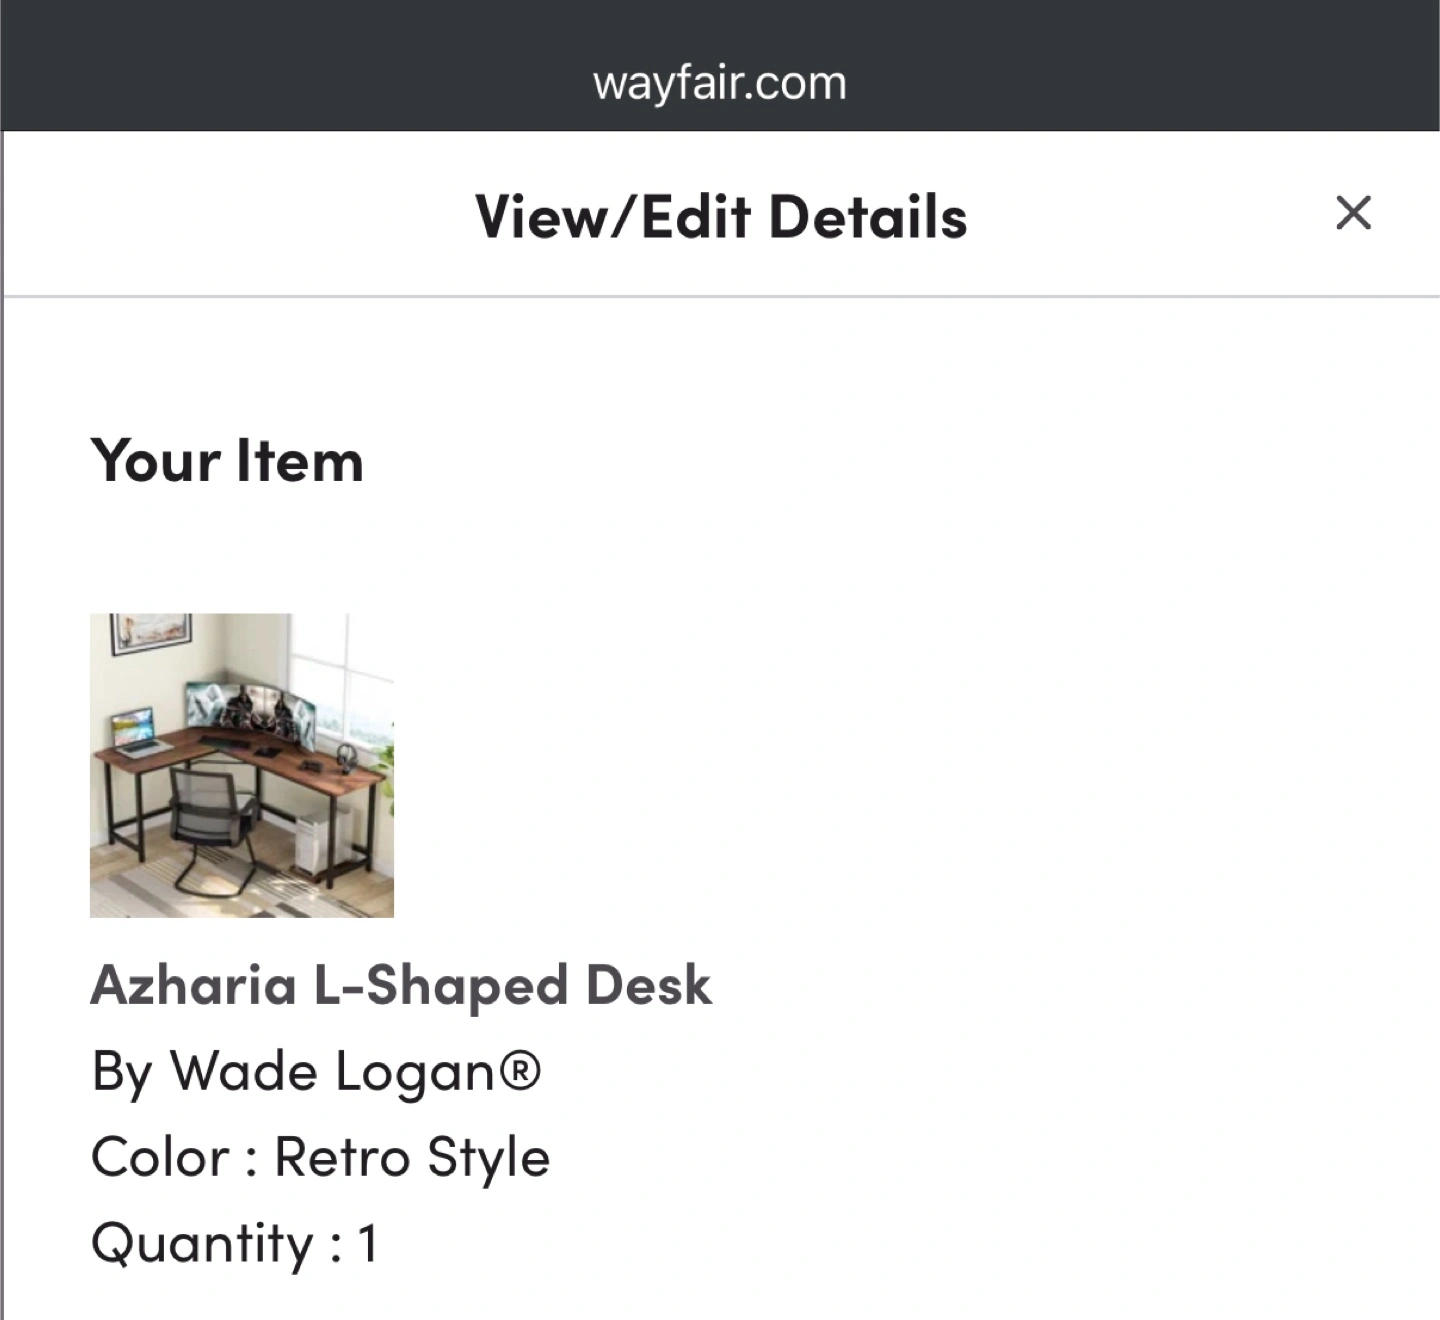This screenshot has height=1320, width=1440.
Task: Select the Retro Style color value
Action: coord(412,1159)
